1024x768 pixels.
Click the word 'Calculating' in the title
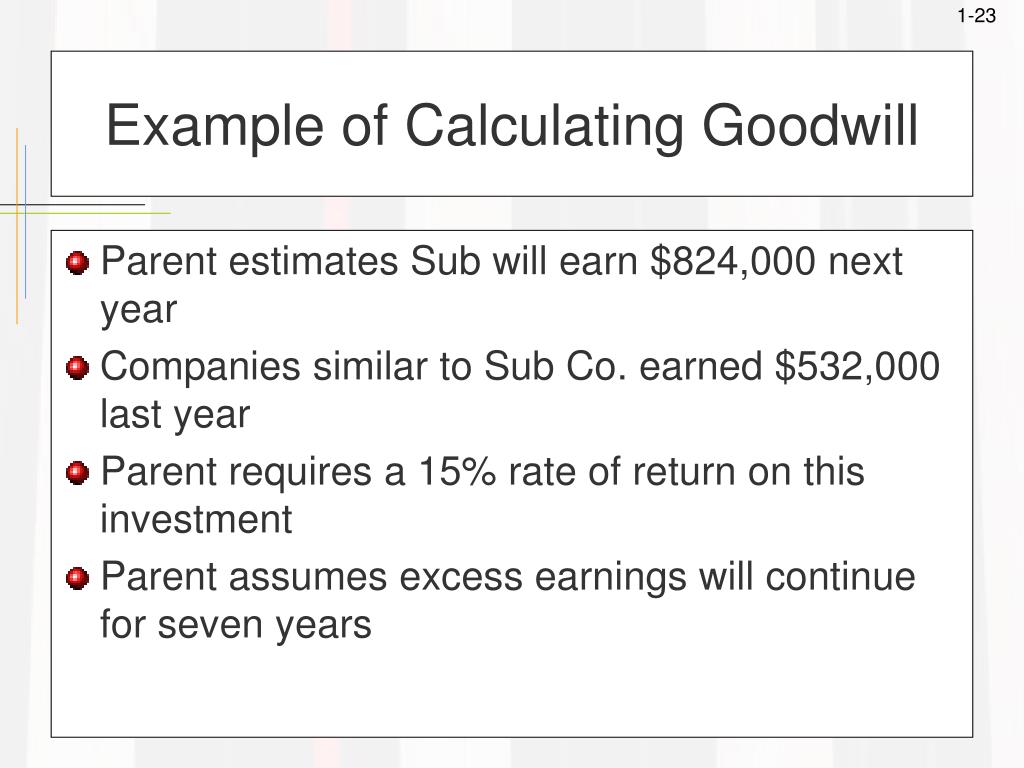coord(544,126)
